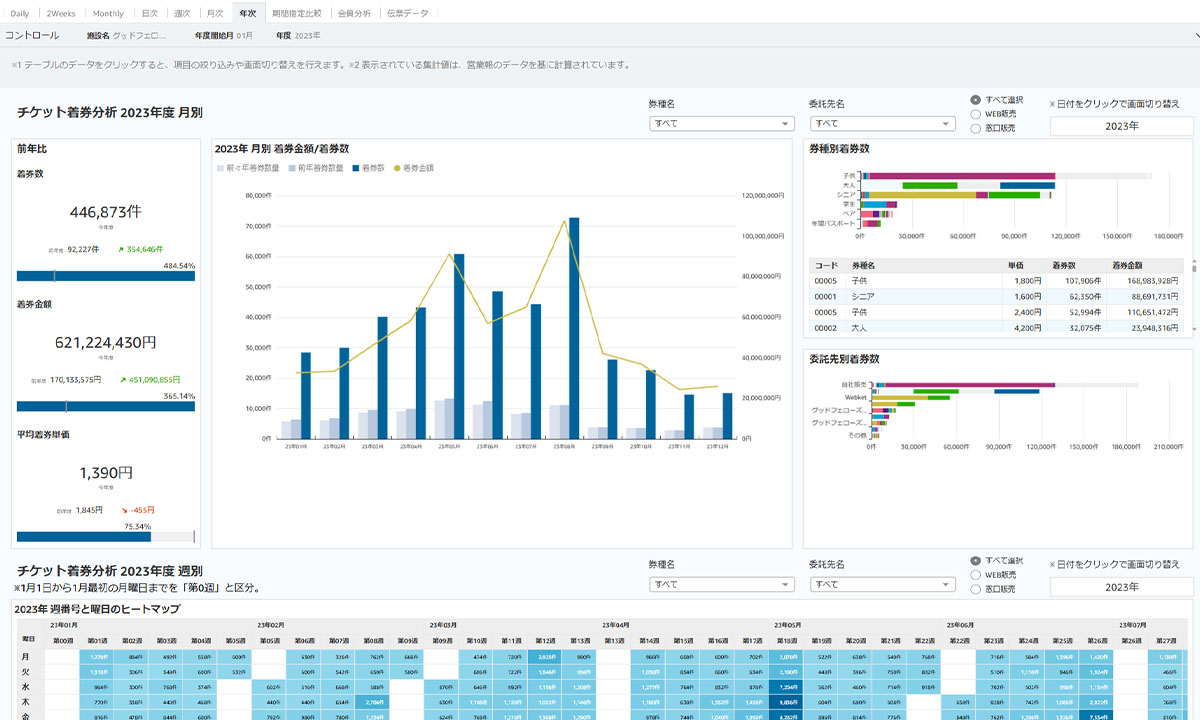Click the 1,390円 average price value
The height and width of the screenshot is (720, 1200).
click(x=105, y=472)
